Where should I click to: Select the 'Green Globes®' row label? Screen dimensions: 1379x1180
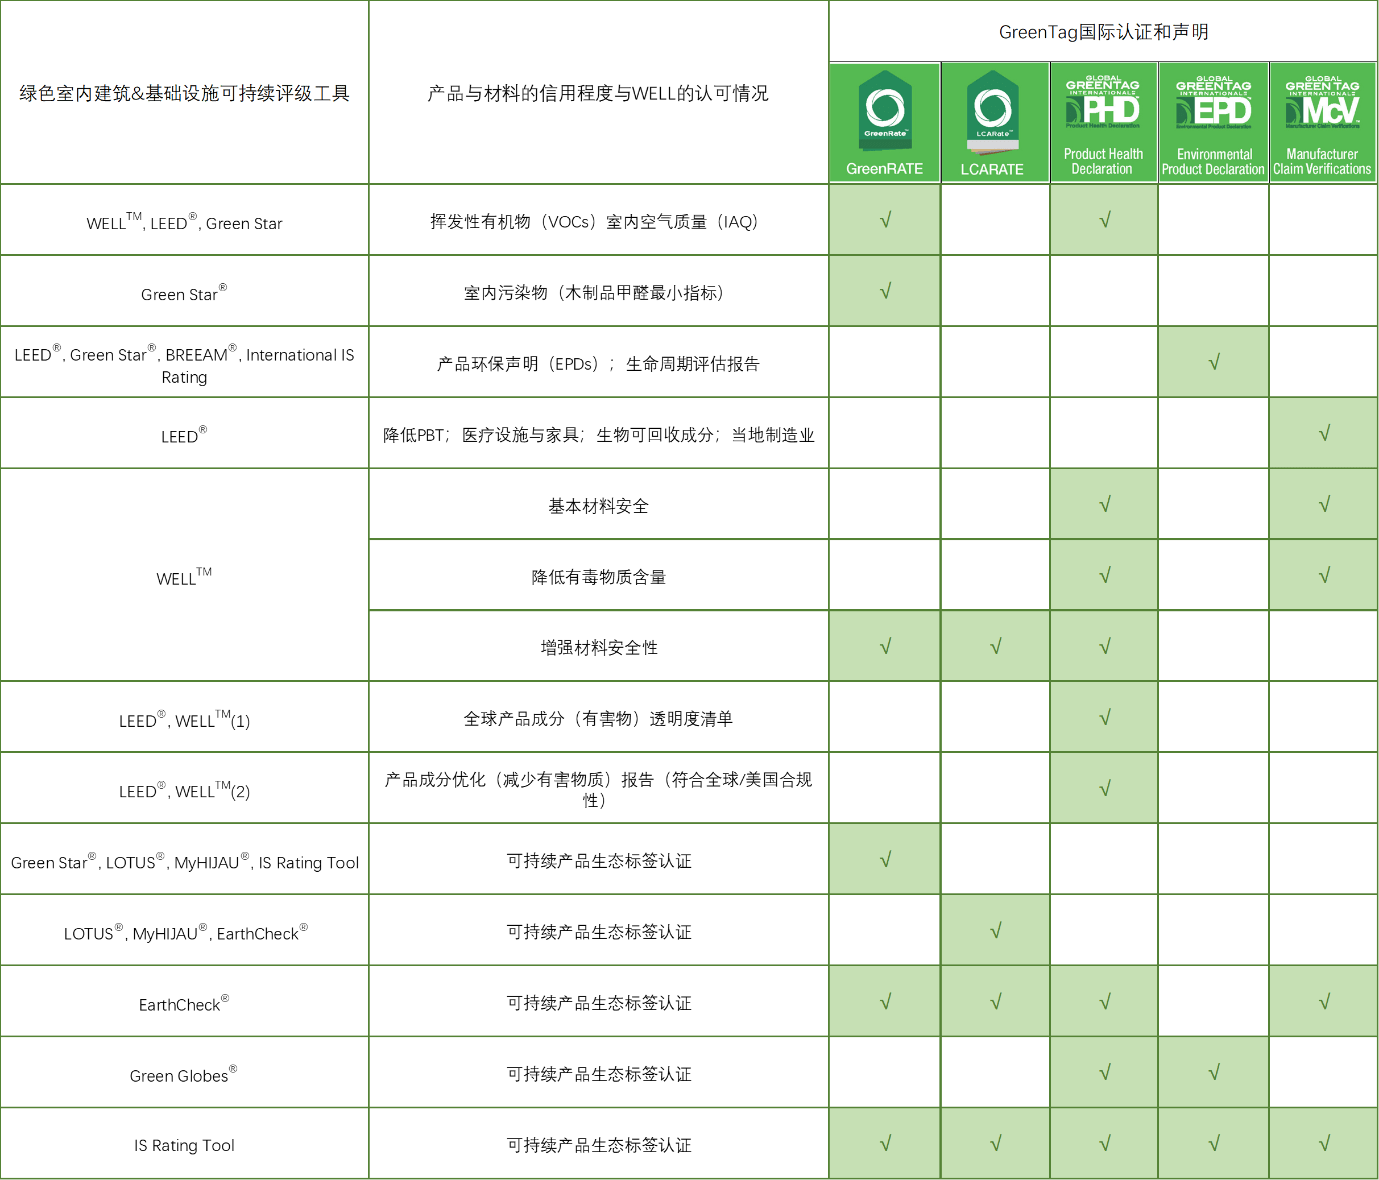coord(185,1074)
